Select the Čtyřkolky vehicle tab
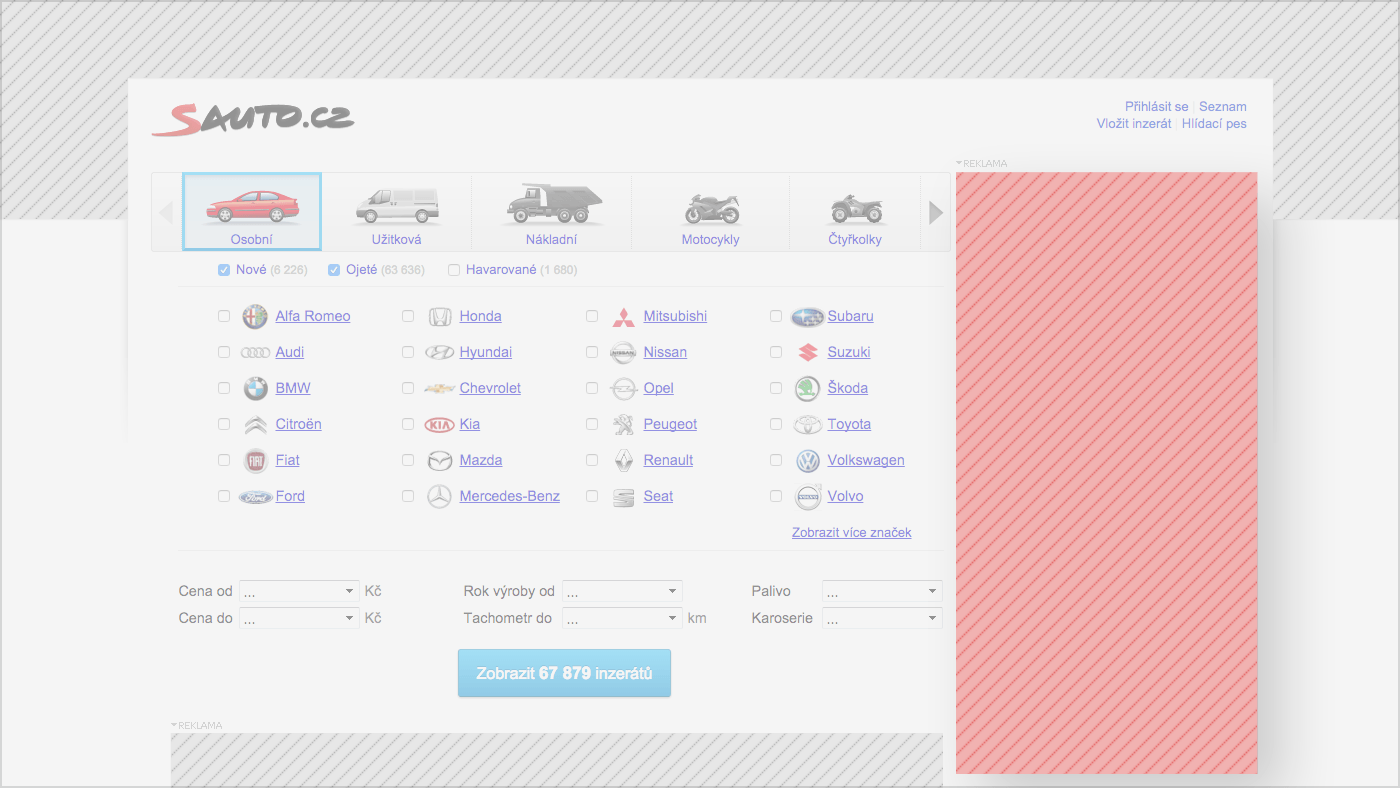The image size is (1400, 788). click(x=855, y=211)
